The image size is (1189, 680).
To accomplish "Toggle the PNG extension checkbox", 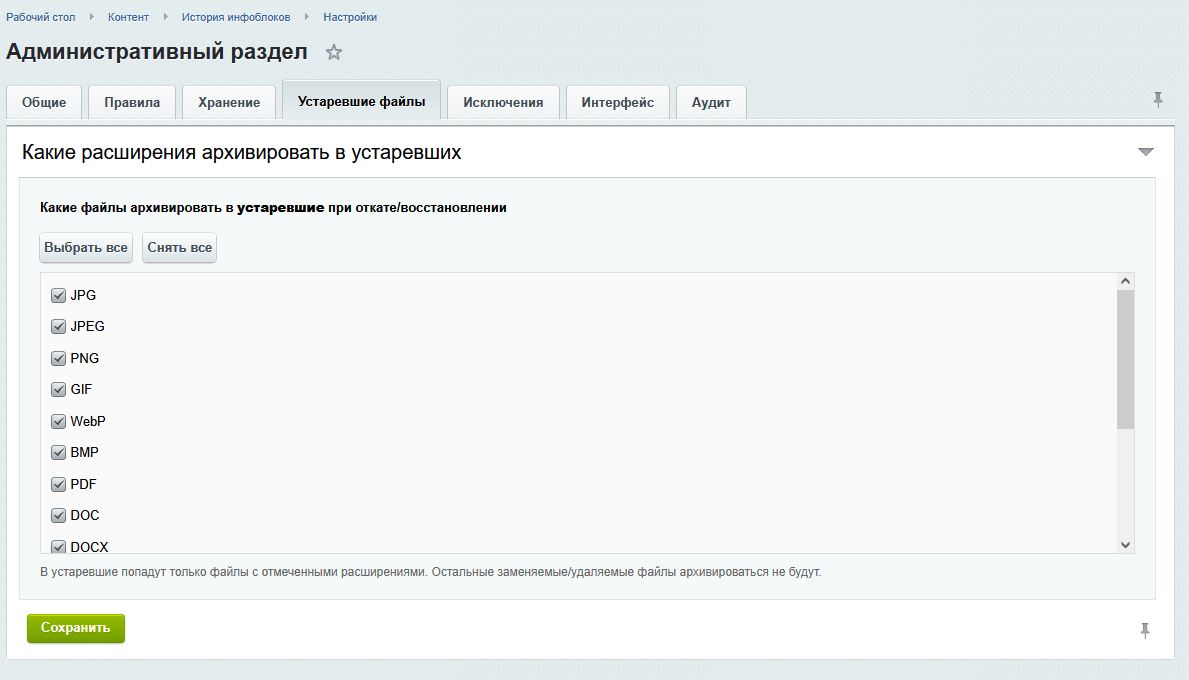I will tap(58, 358).
